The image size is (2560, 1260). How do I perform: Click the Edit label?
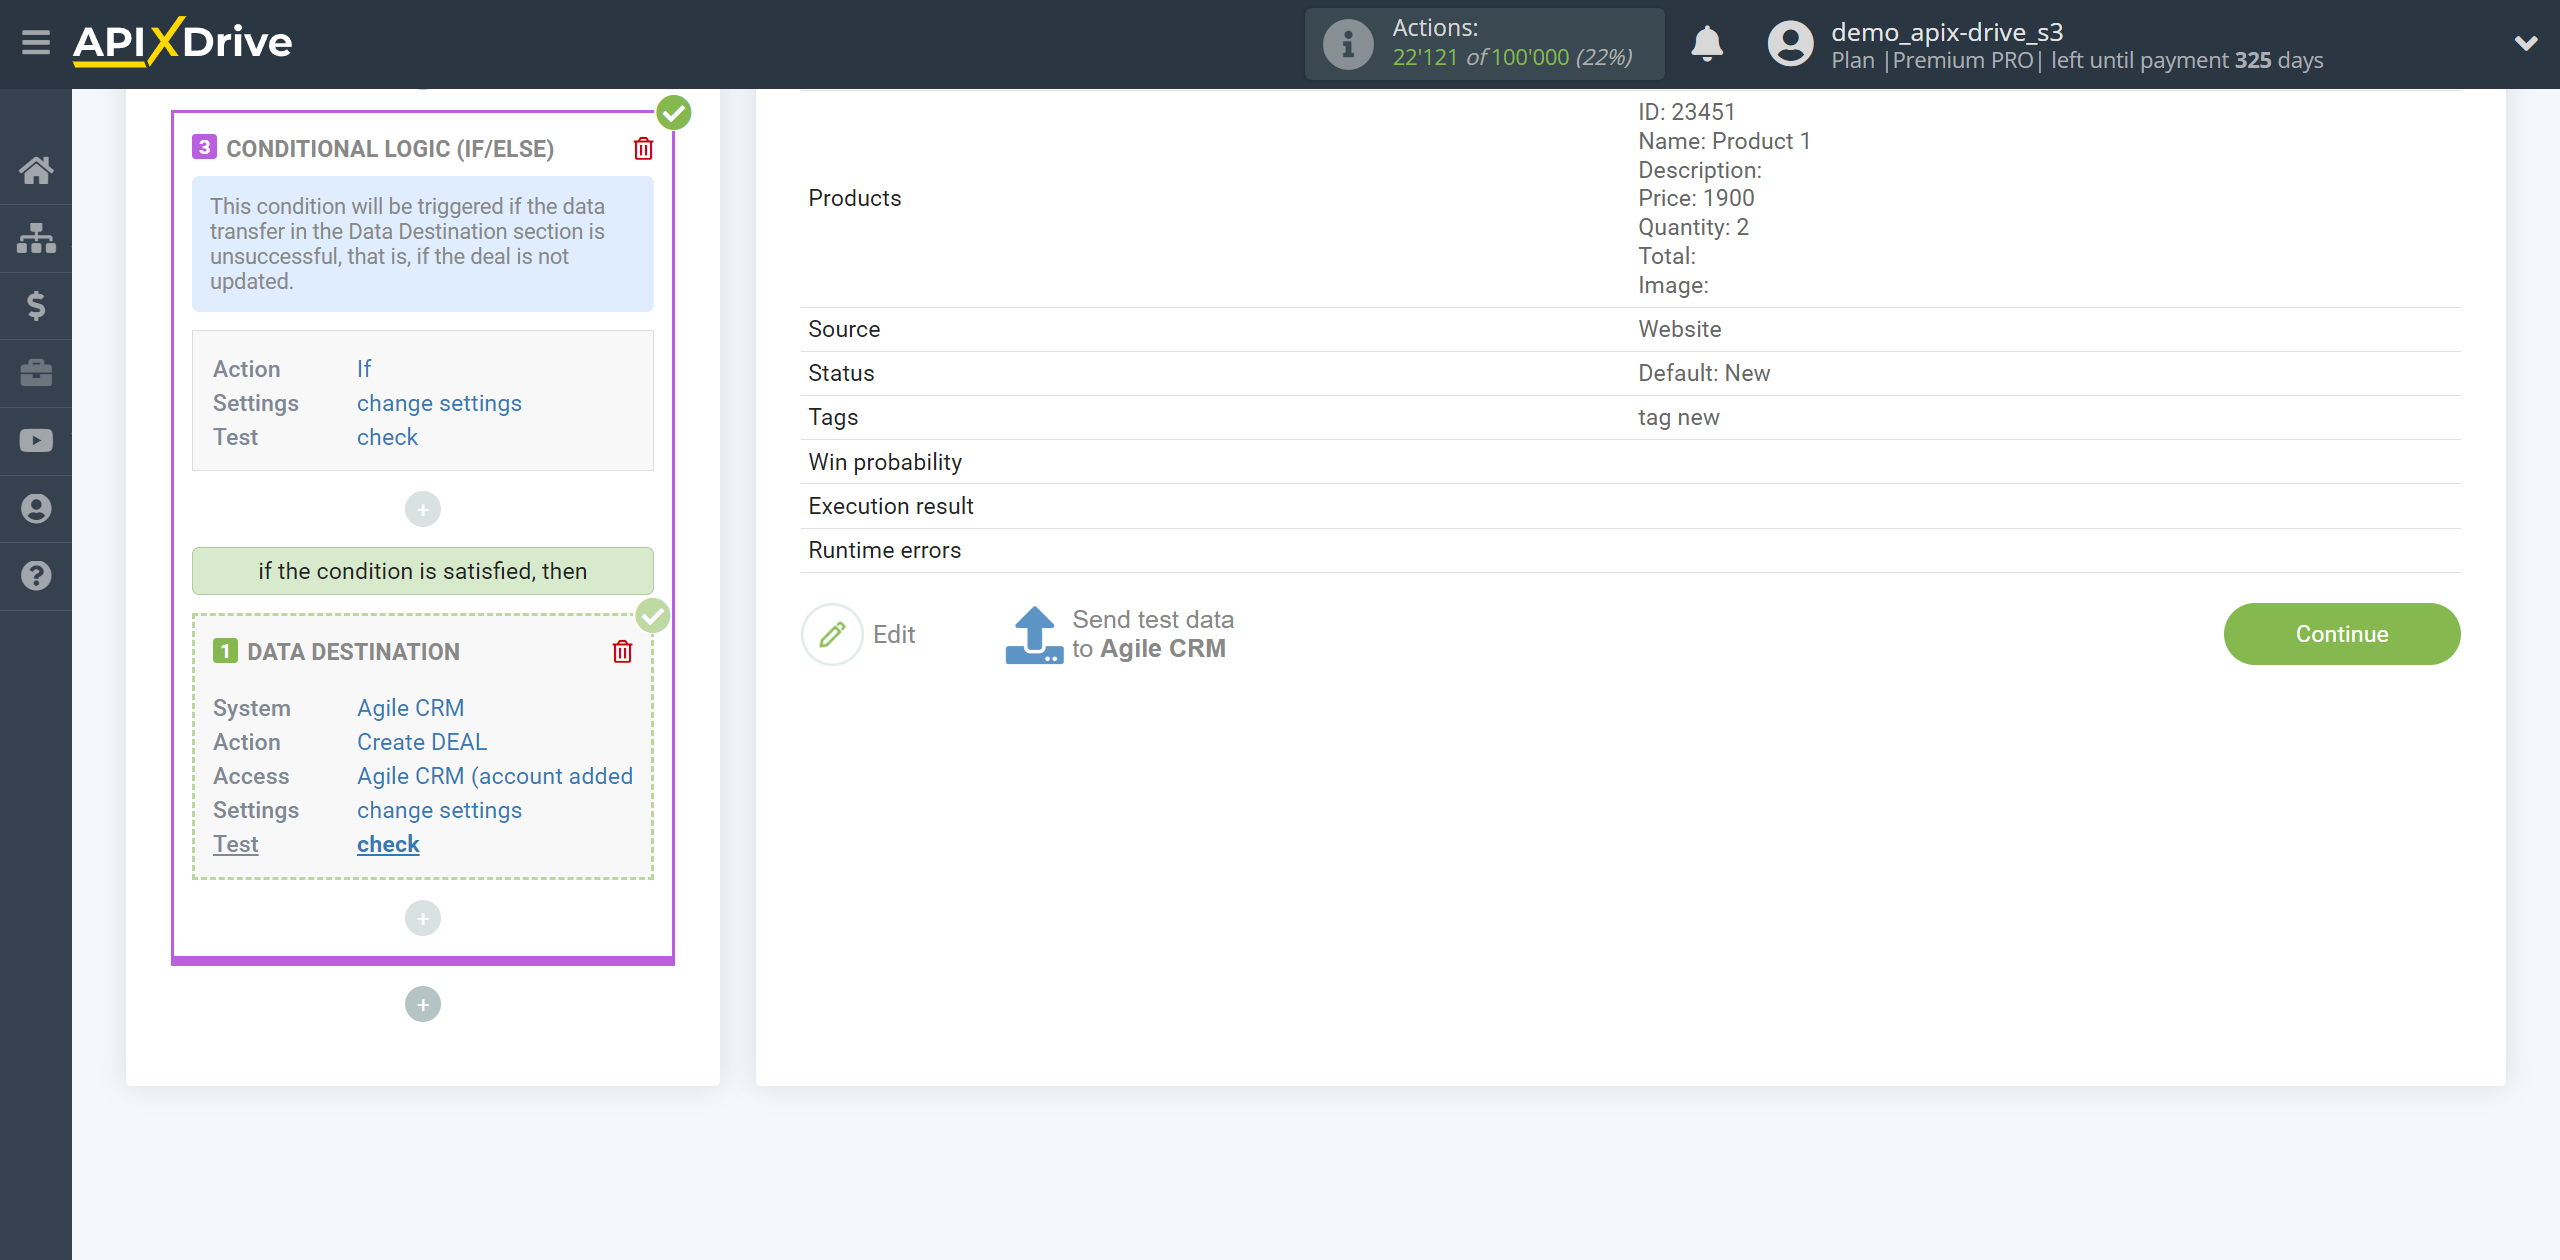894,634
